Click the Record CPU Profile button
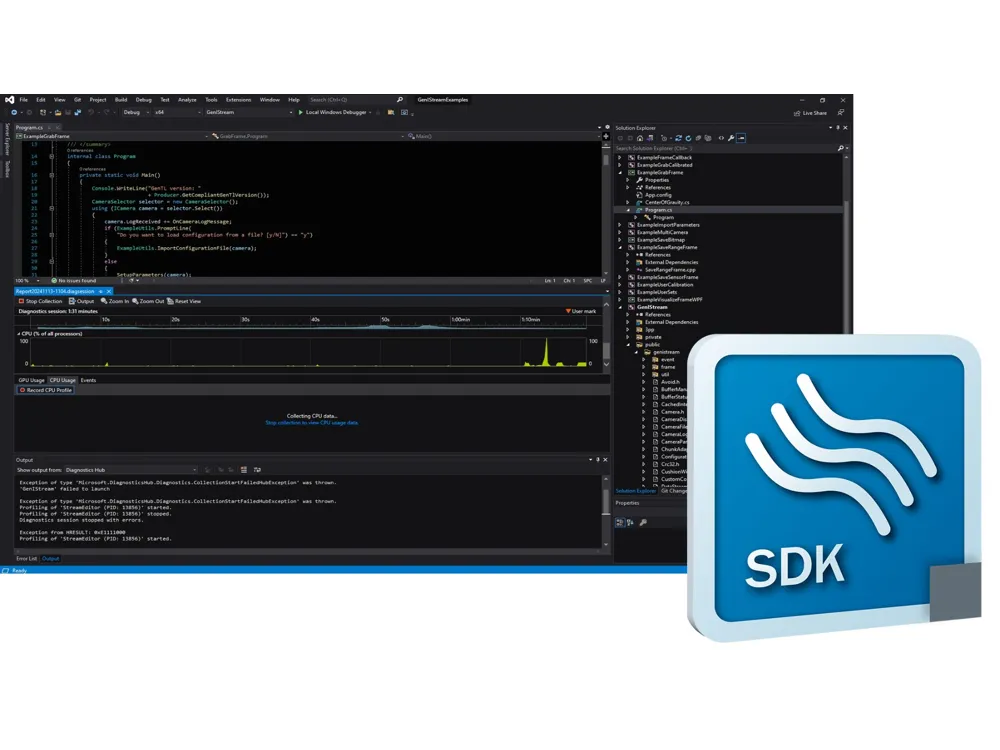The height and width of the screenshot is (750, 1000). pyautogui.click(x=45, y=390)
